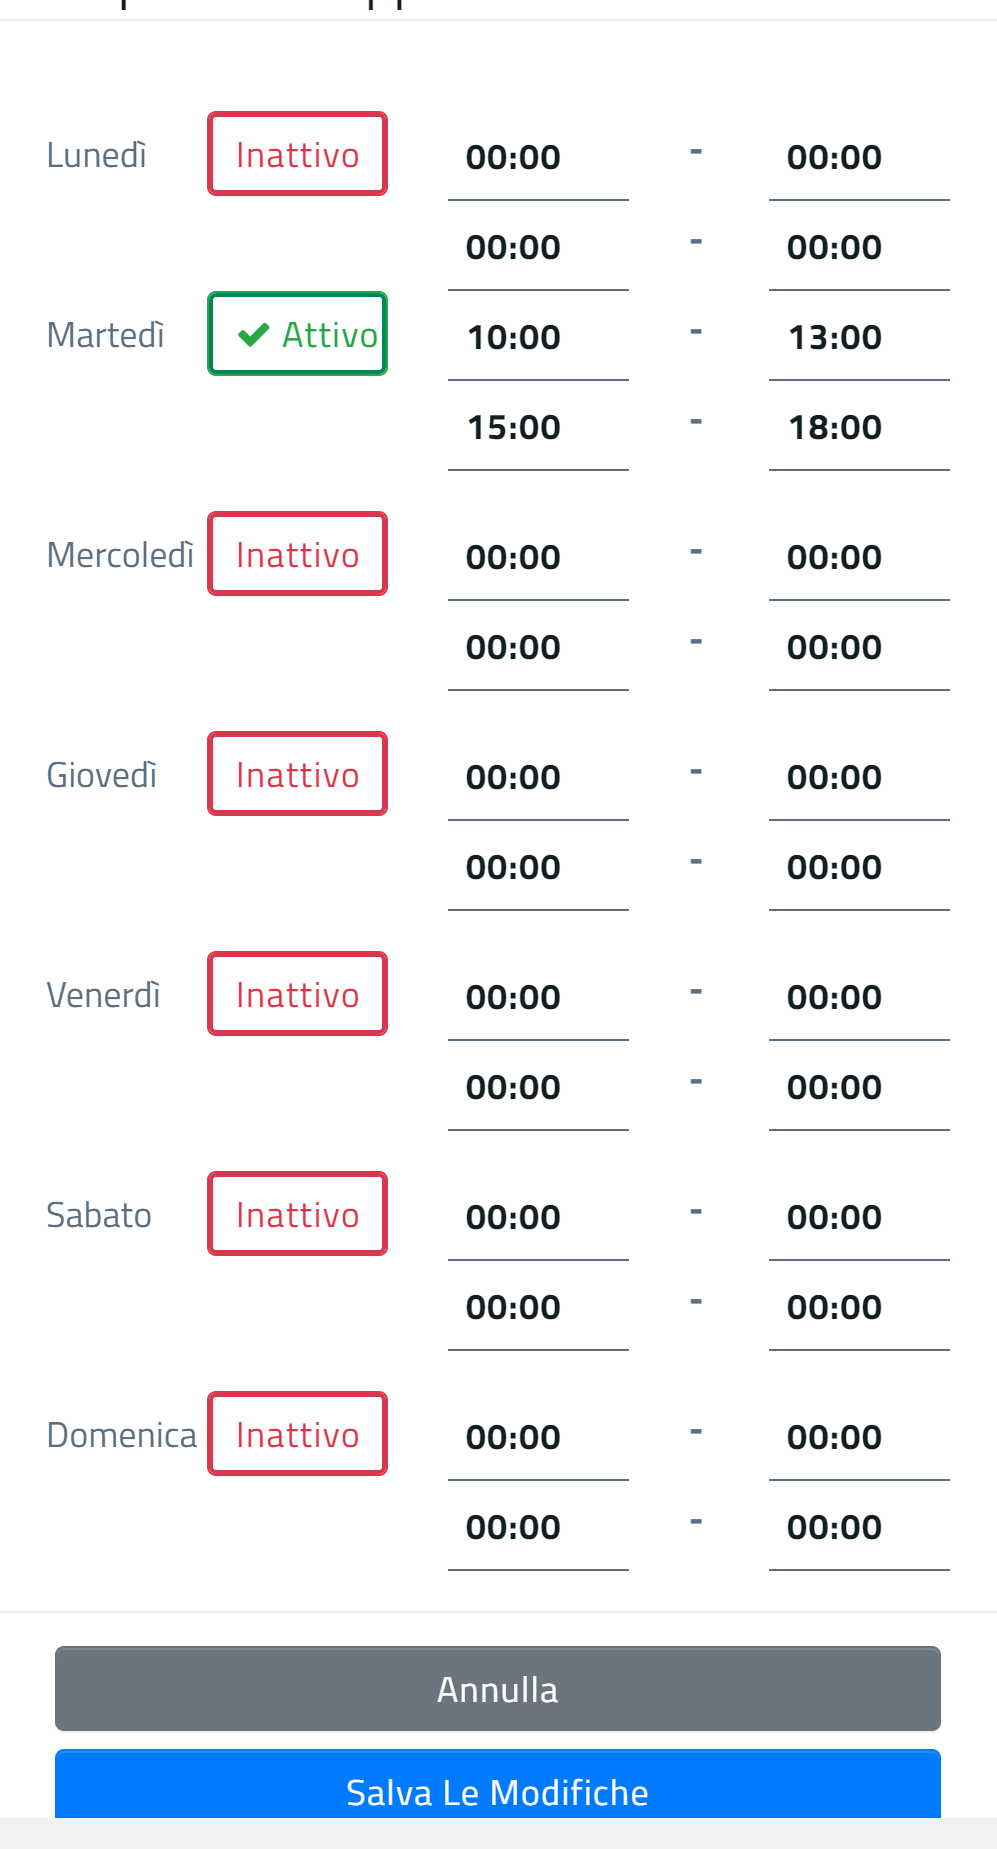Toggle Giovedì Inattivo status
Viewport: 997px width, 1849px height.
[x=297, y=774]
